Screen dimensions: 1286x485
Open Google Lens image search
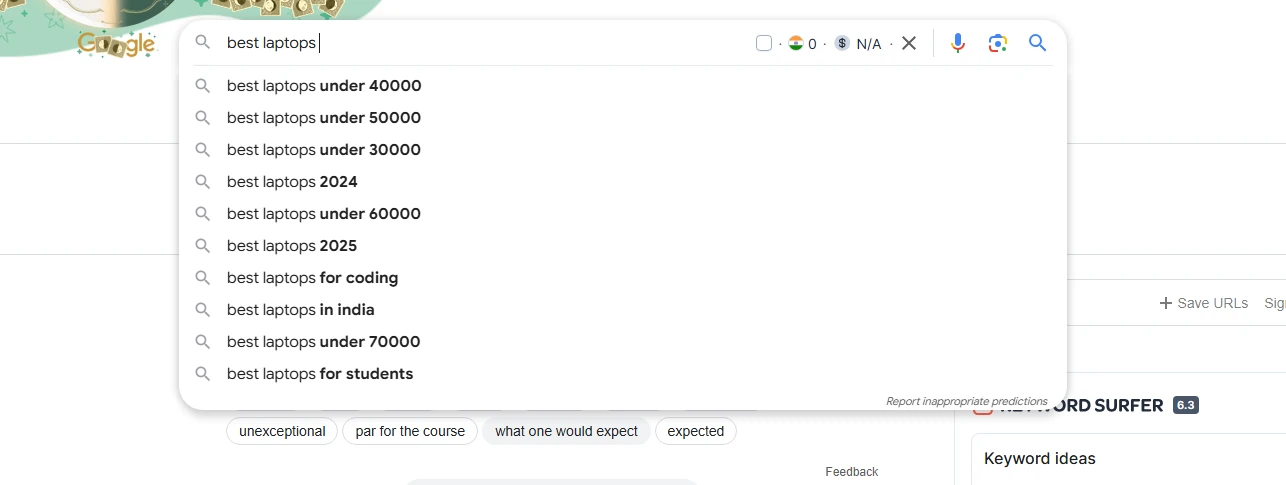point(997,43)
